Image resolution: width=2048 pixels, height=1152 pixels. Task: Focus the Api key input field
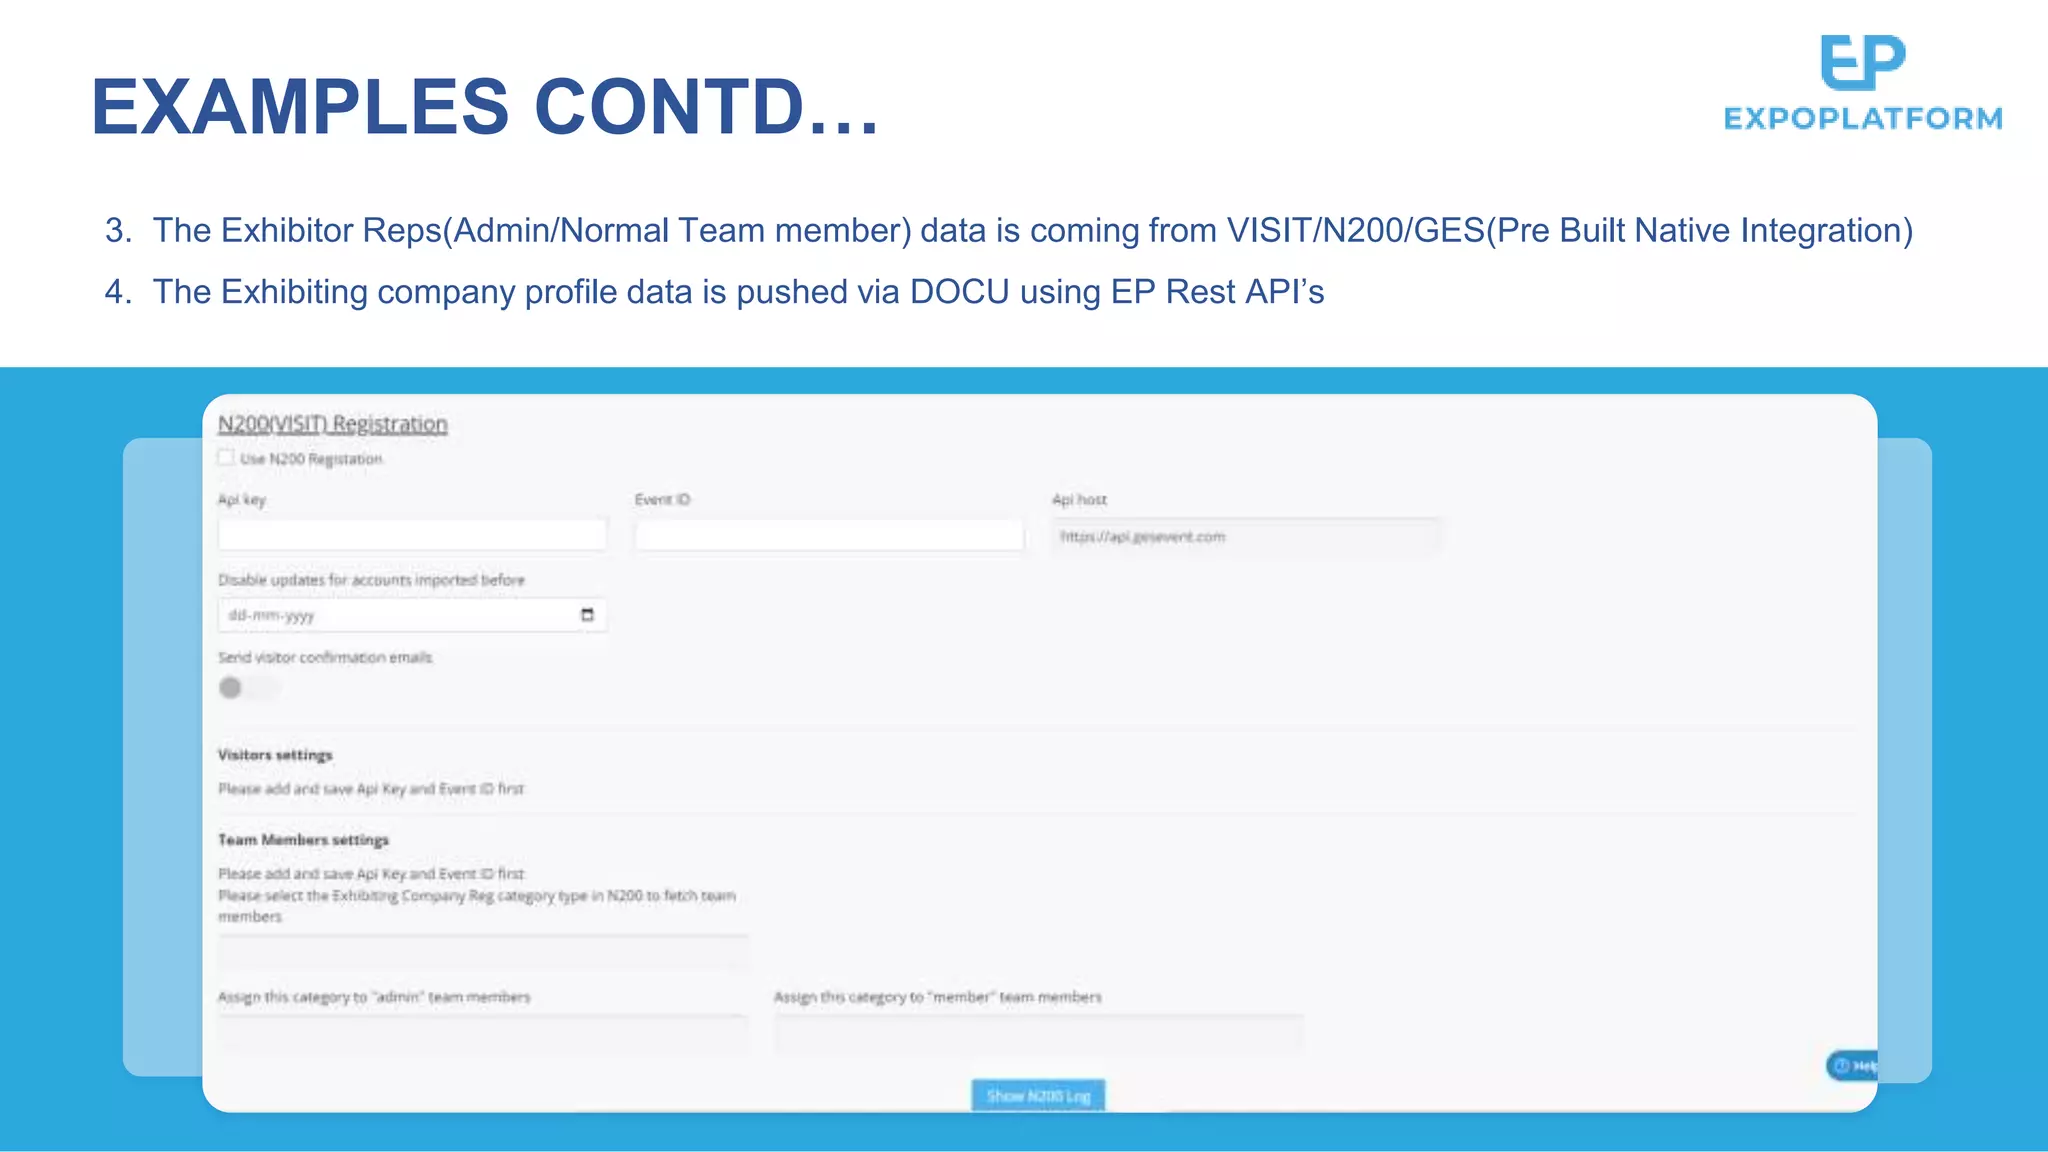(x=412, y=535)
